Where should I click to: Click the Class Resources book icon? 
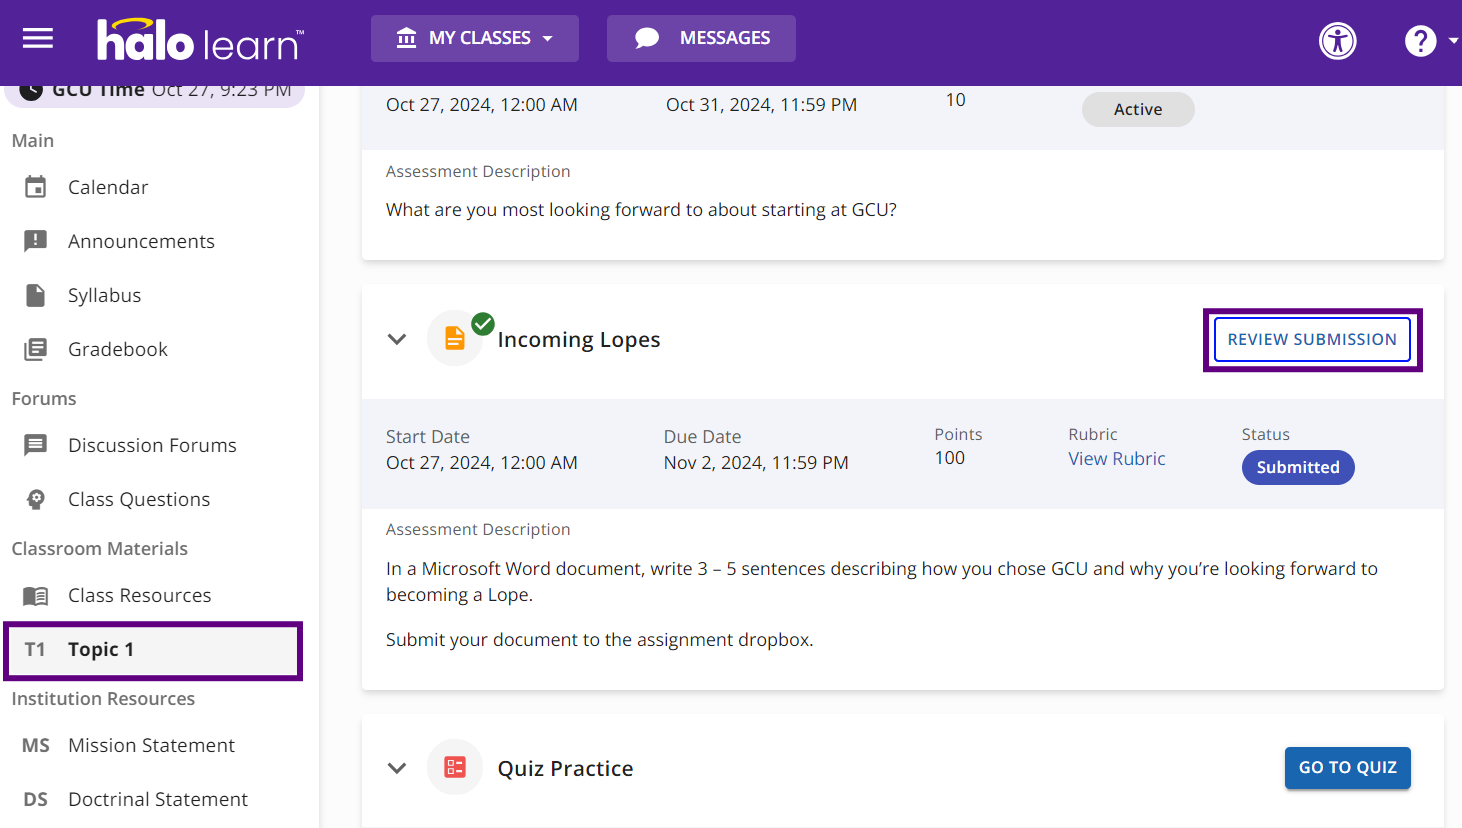(x=36, y=595)
